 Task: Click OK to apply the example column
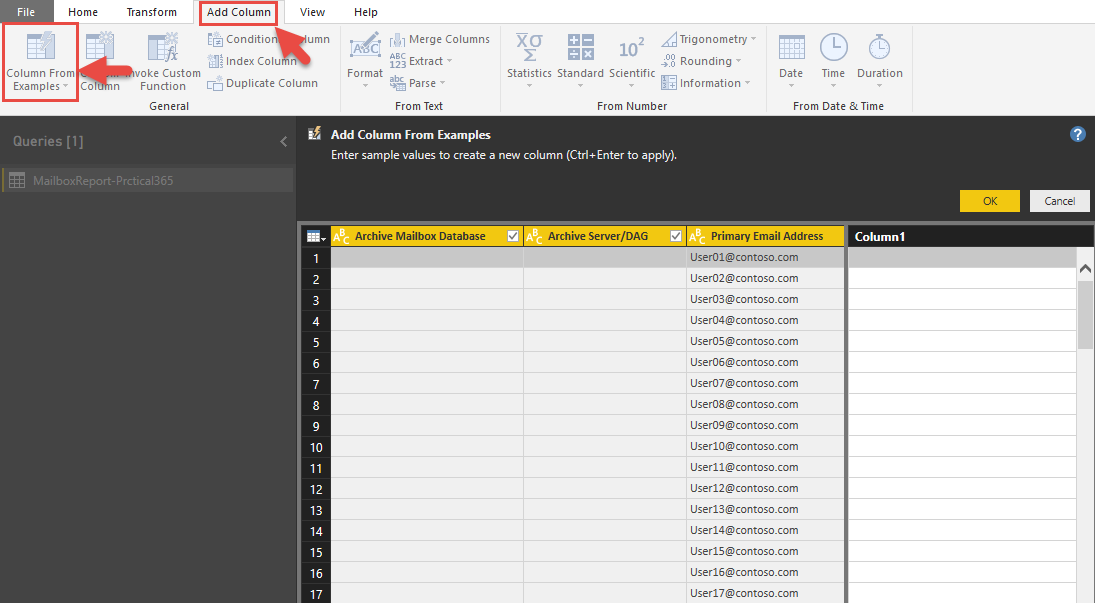click(x=988, y=200)
